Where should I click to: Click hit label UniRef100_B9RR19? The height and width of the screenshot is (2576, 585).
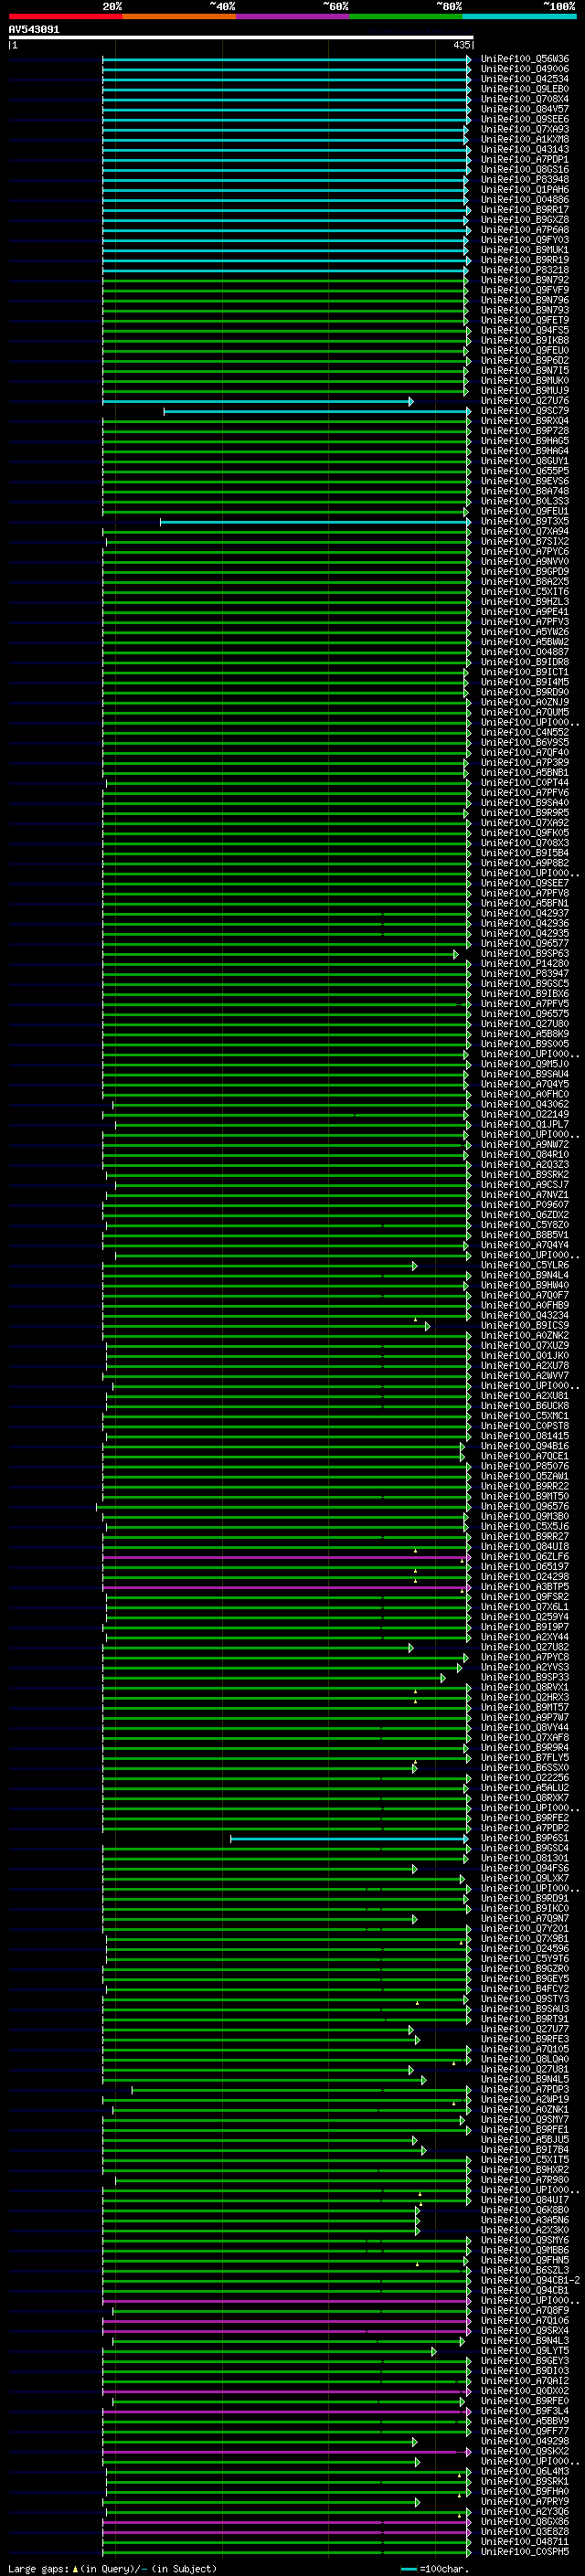(x=525, y=259)
